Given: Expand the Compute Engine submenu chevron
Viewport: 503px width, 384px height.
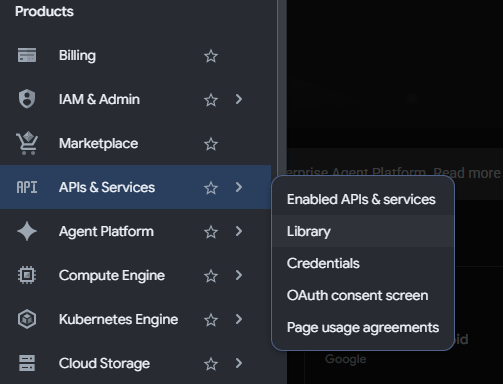Looking at the screenshot, I should 239,275.
